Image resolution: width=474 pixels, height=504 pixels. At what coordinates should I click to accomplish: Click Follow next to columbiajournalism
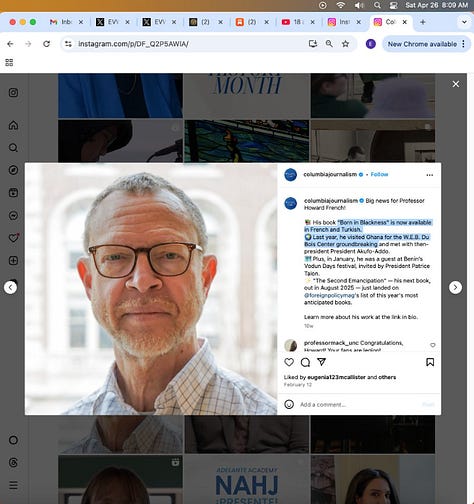coord(379,174)
